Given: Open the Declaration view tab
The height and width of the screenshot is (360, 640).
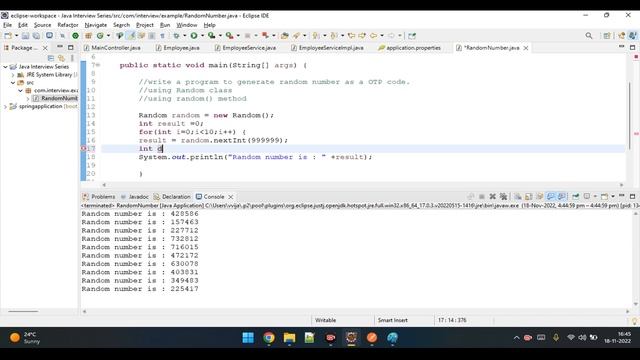Looking at the screenshot, I should tap(172, 197).
